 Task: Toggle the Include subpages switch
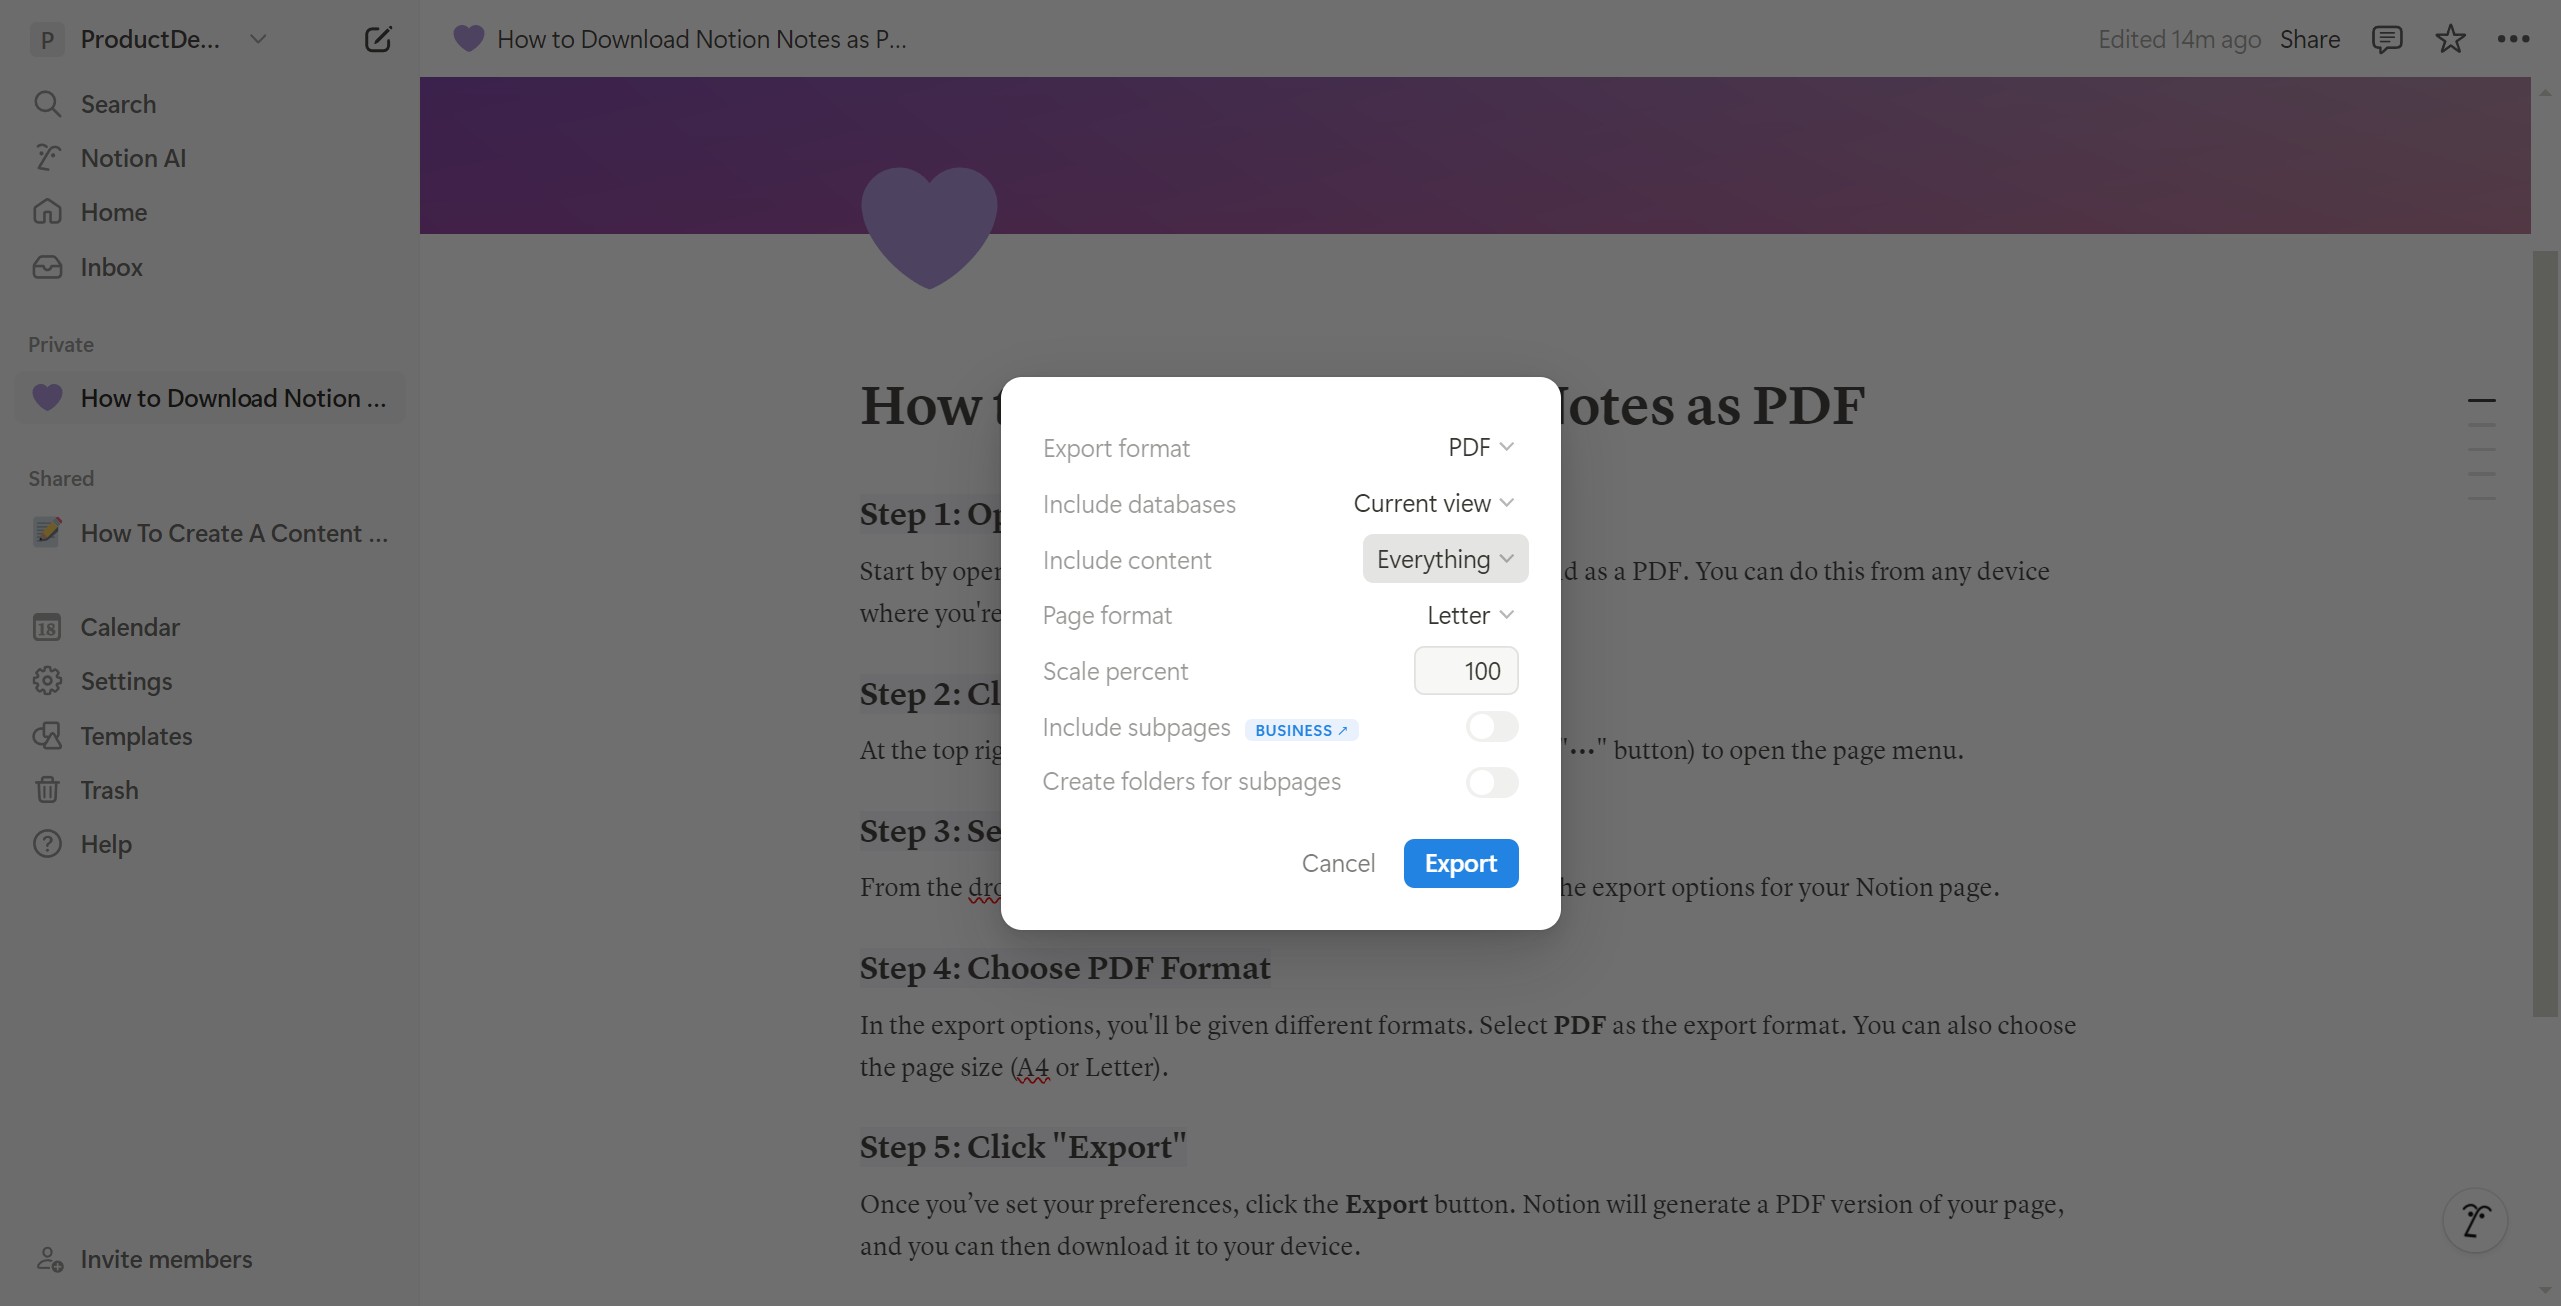pos(1491,727)
